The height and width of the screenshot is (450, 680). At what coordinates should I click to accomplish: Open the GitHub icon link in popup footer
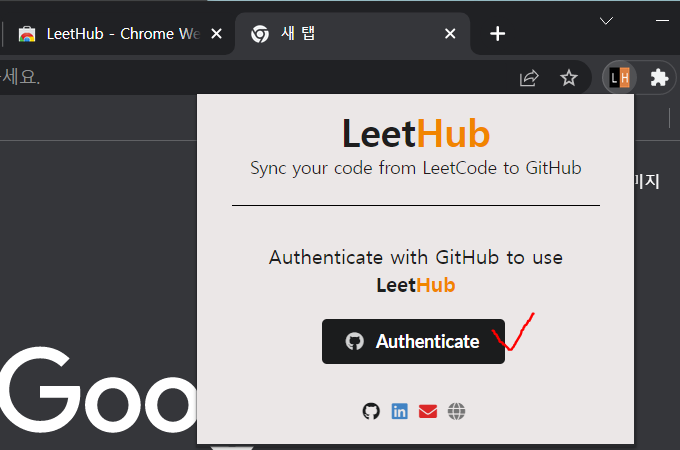[371, 411]
